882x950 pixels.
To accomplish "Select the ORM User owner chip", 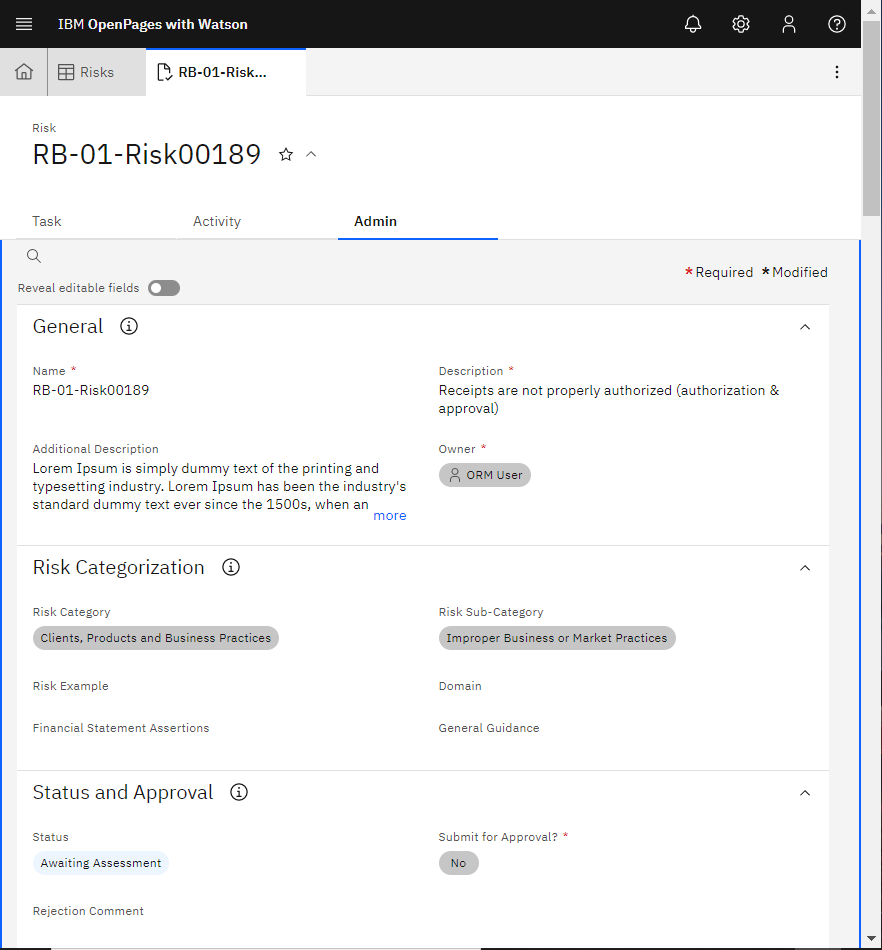I will 484,475.
